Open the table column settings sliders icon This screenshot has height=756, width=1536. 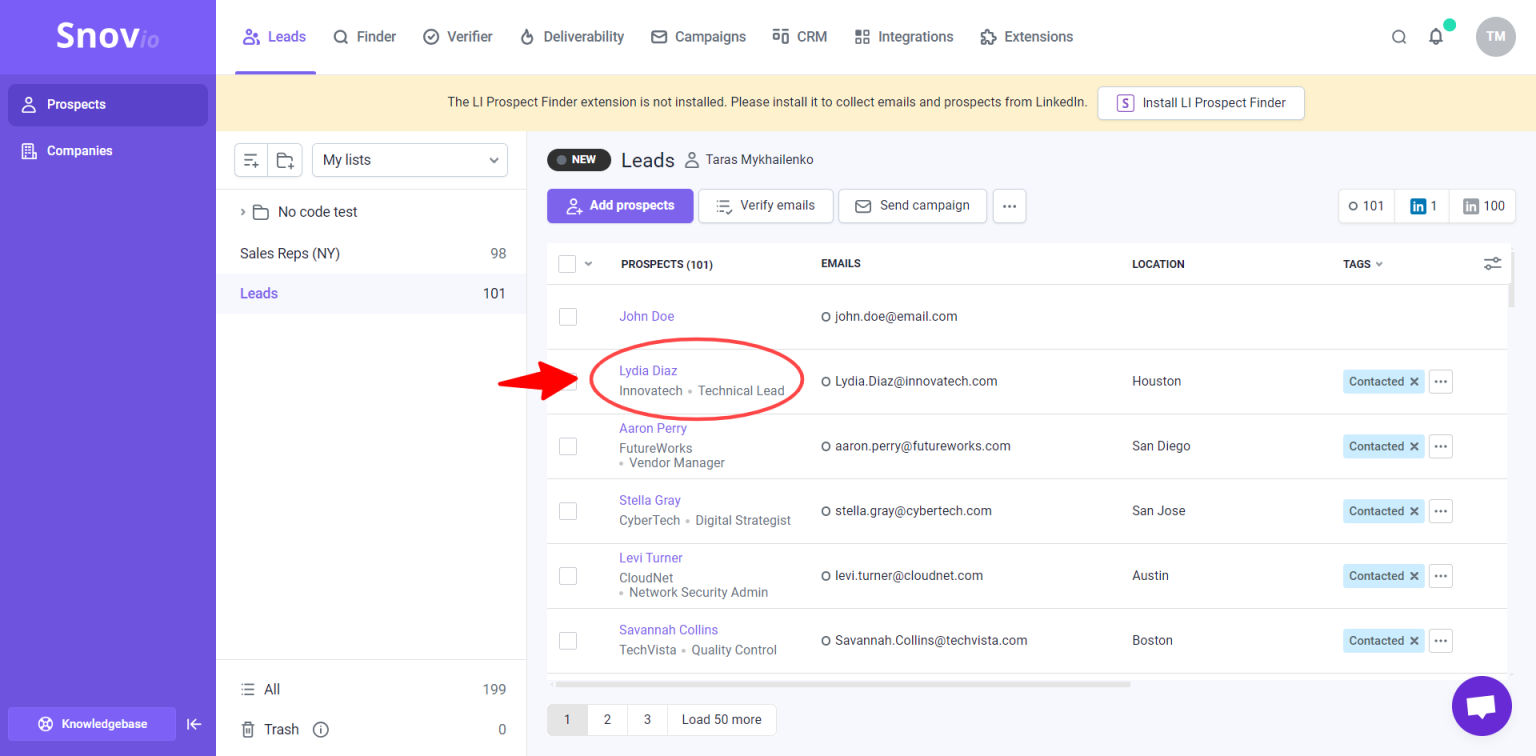tap(1492, 264)
